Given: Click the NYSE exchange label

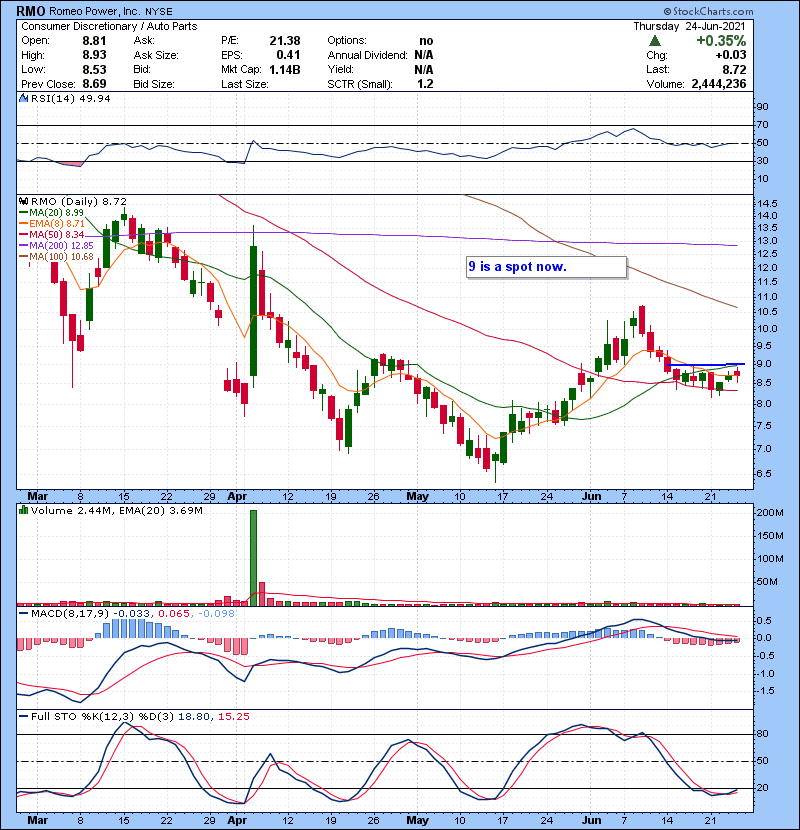Looking at the screenshot, I should pos(159,11).
